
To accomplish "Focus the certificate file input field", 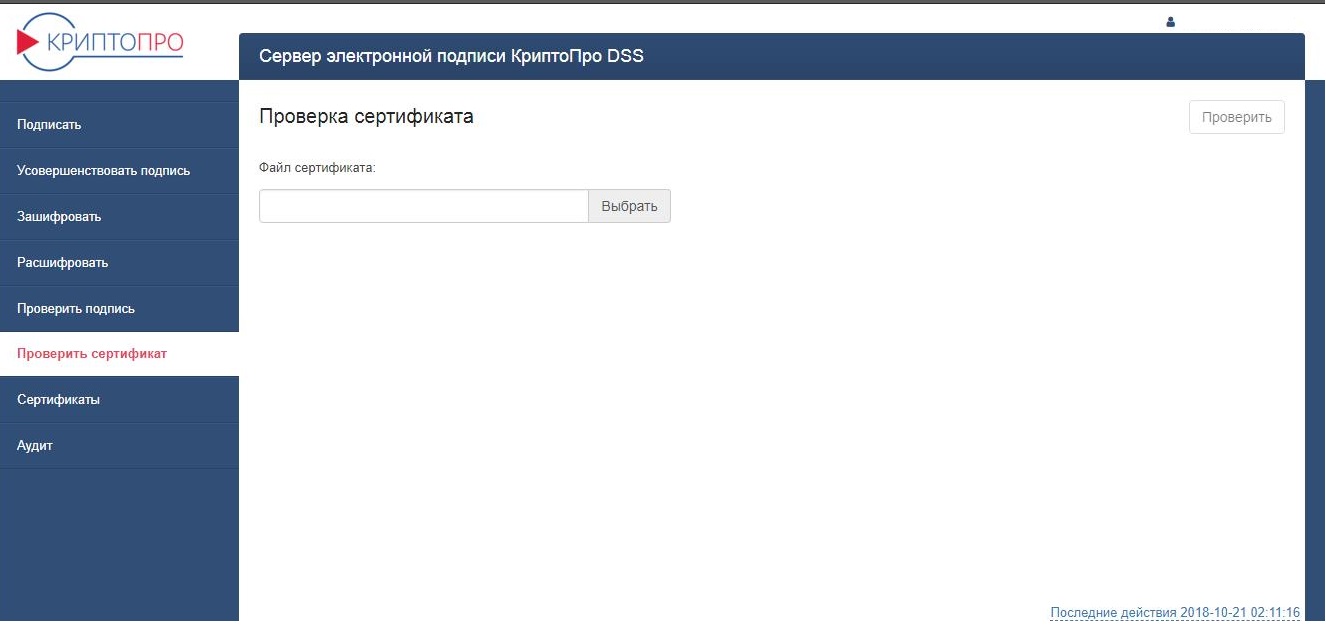I will point(424,206).
